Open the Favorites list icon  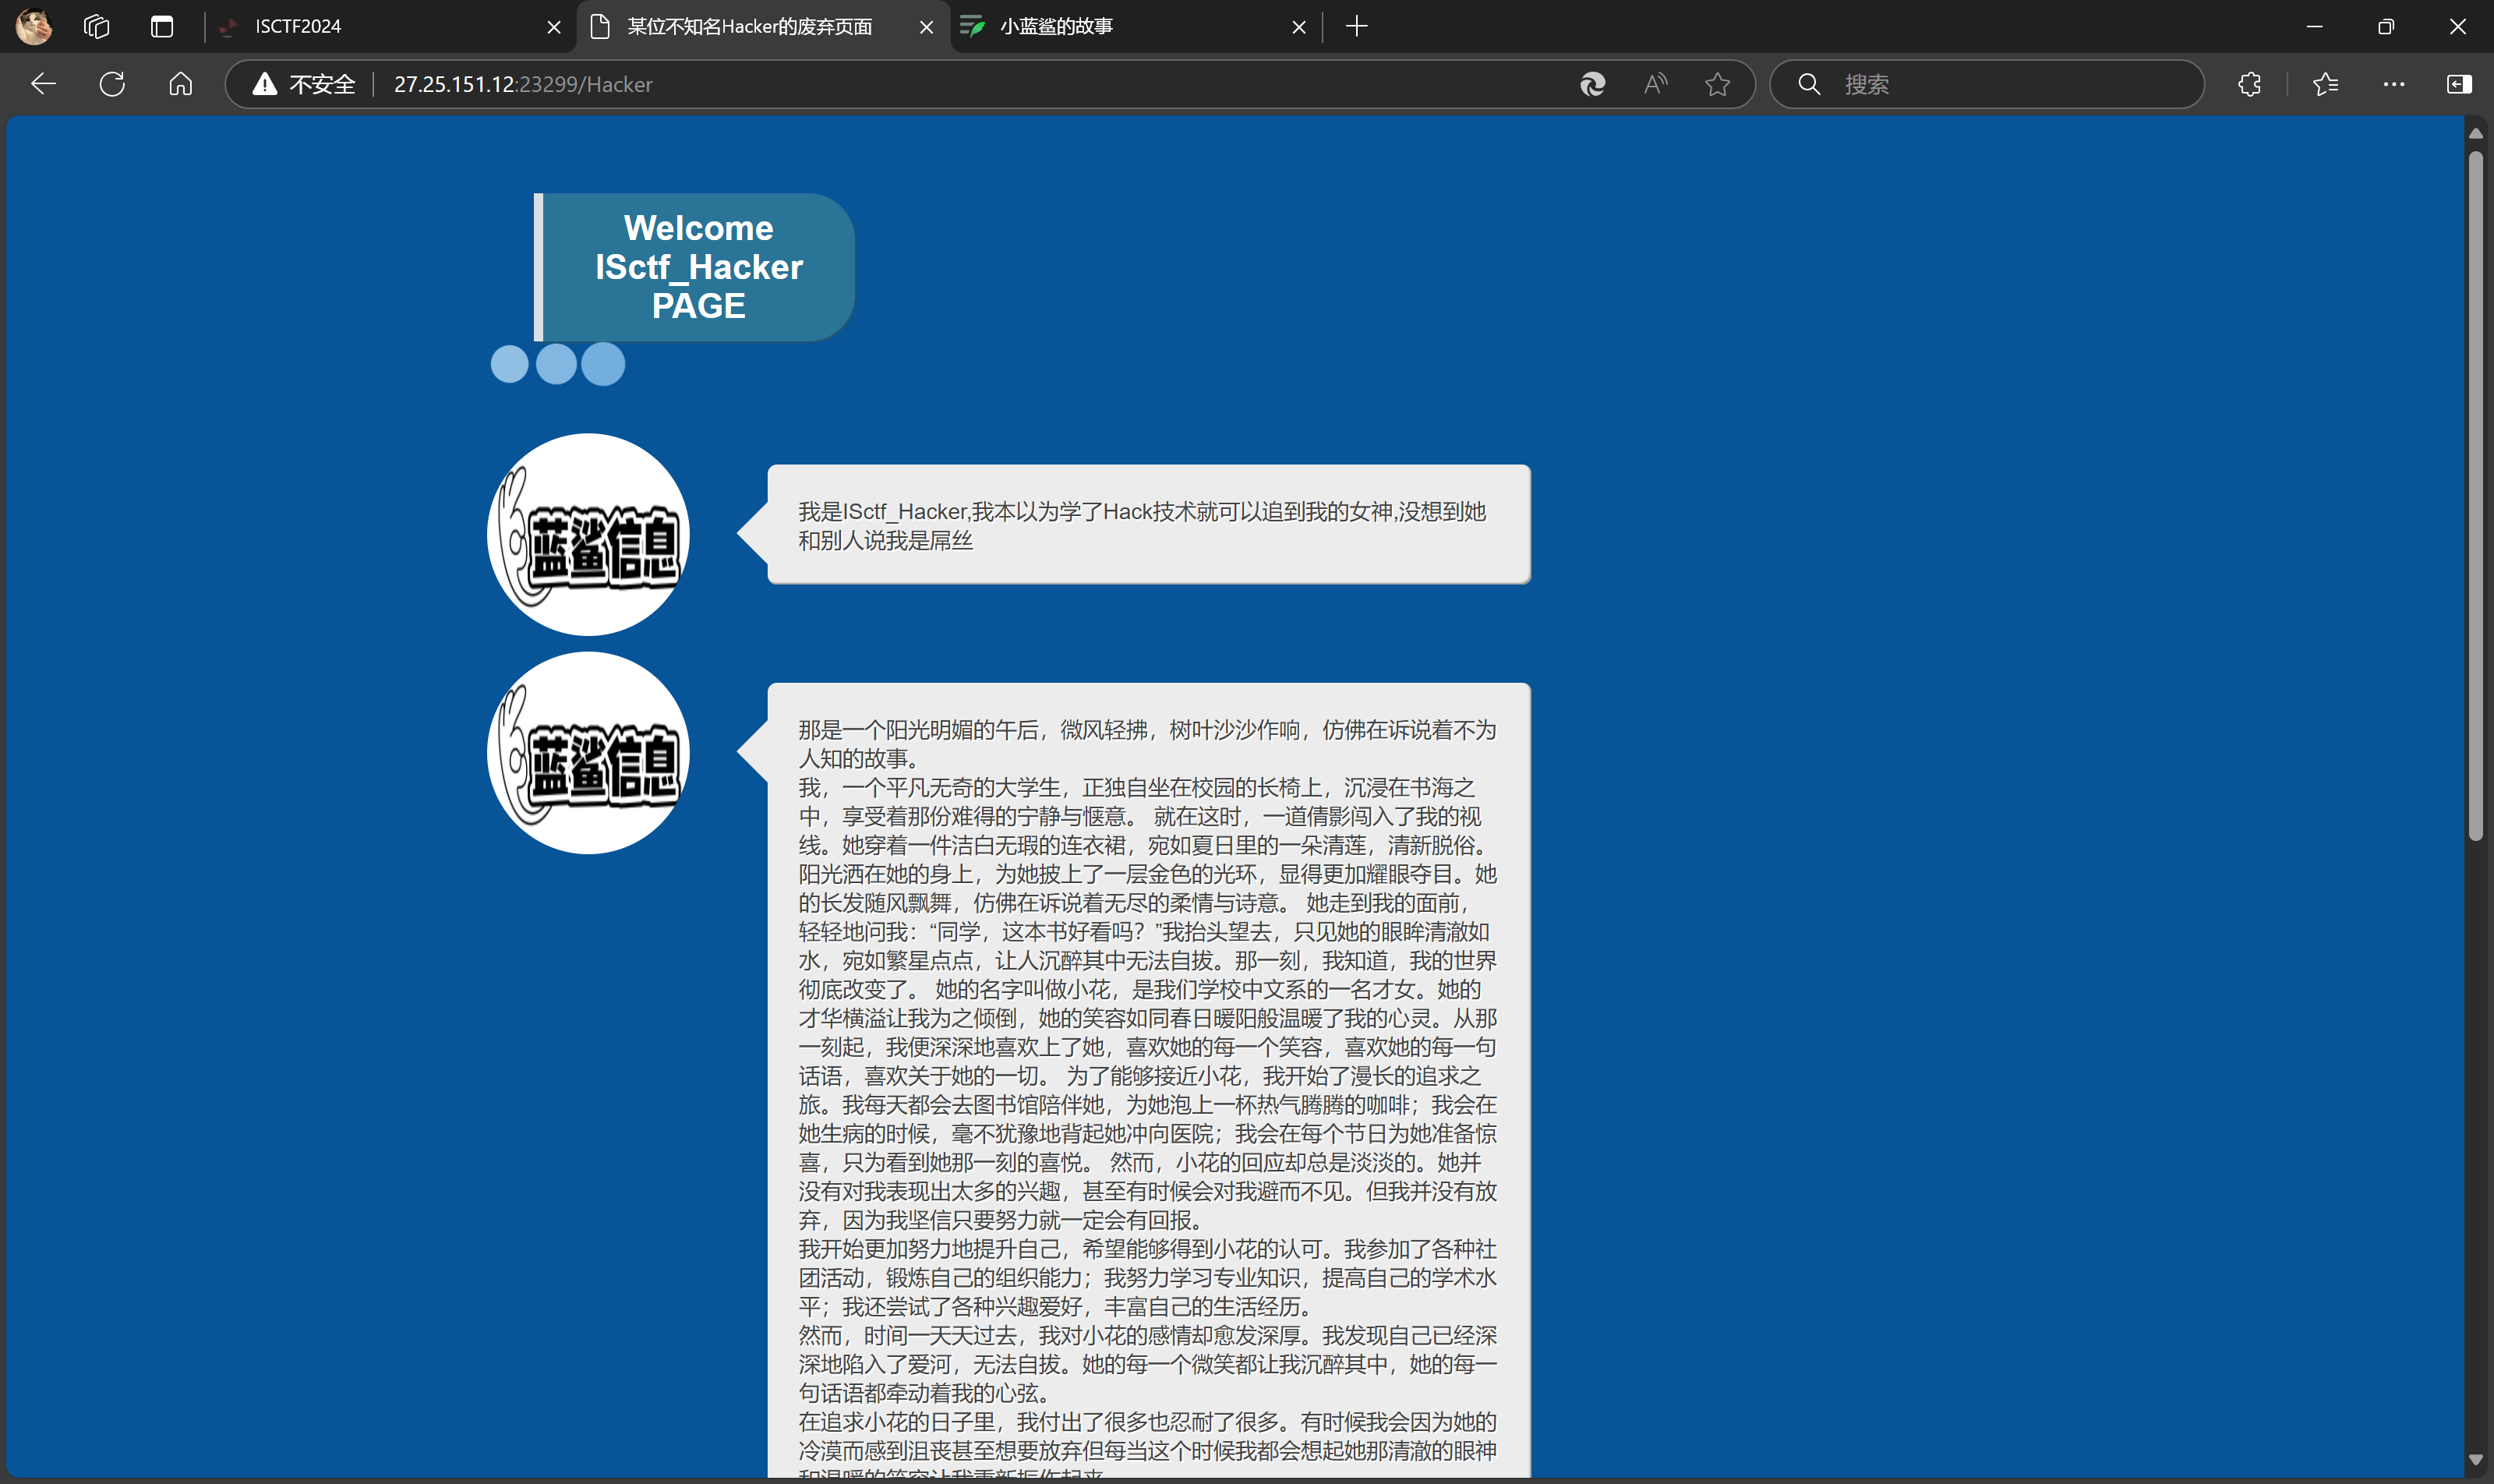tap(2325, 84)
